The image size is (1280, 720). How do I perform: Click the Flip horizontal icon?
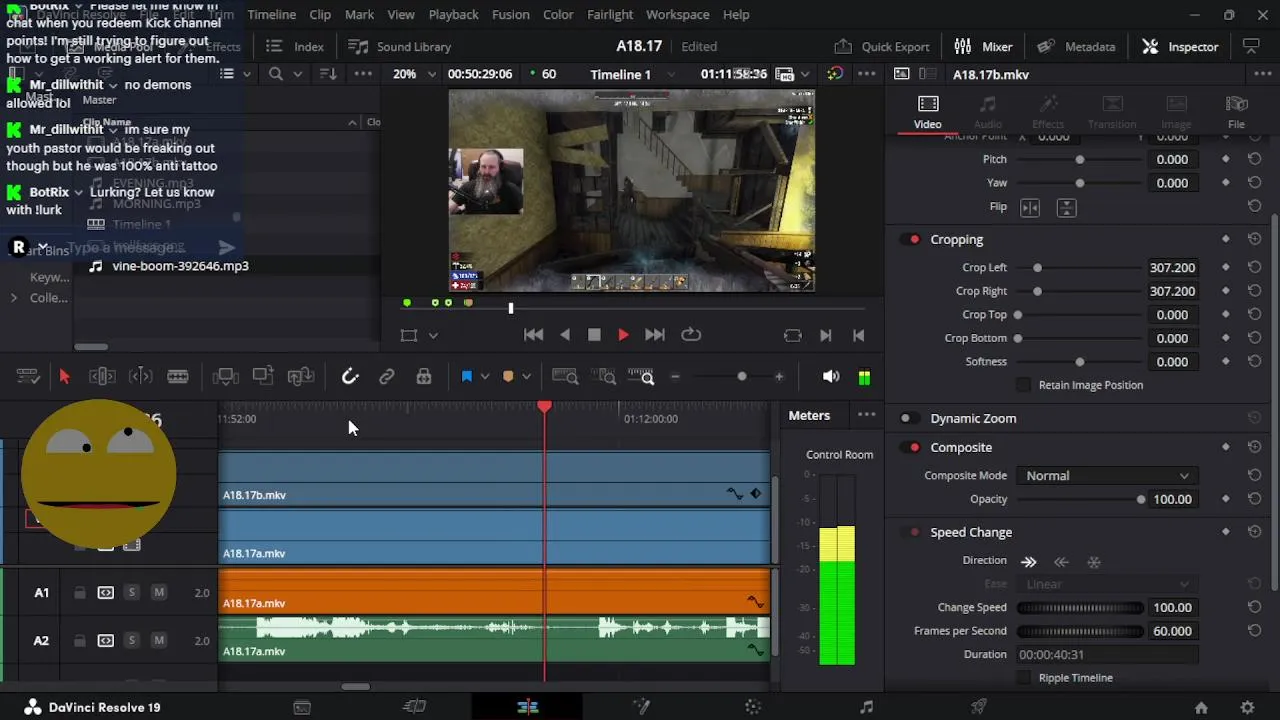(x=1030, y=207)
